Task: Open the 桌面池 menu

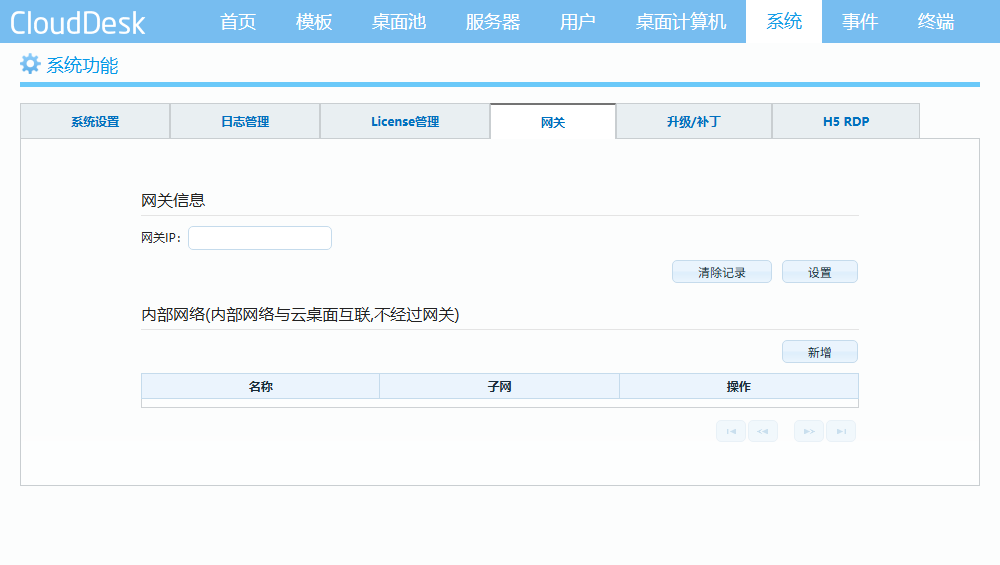Action: tap(399, 22)
